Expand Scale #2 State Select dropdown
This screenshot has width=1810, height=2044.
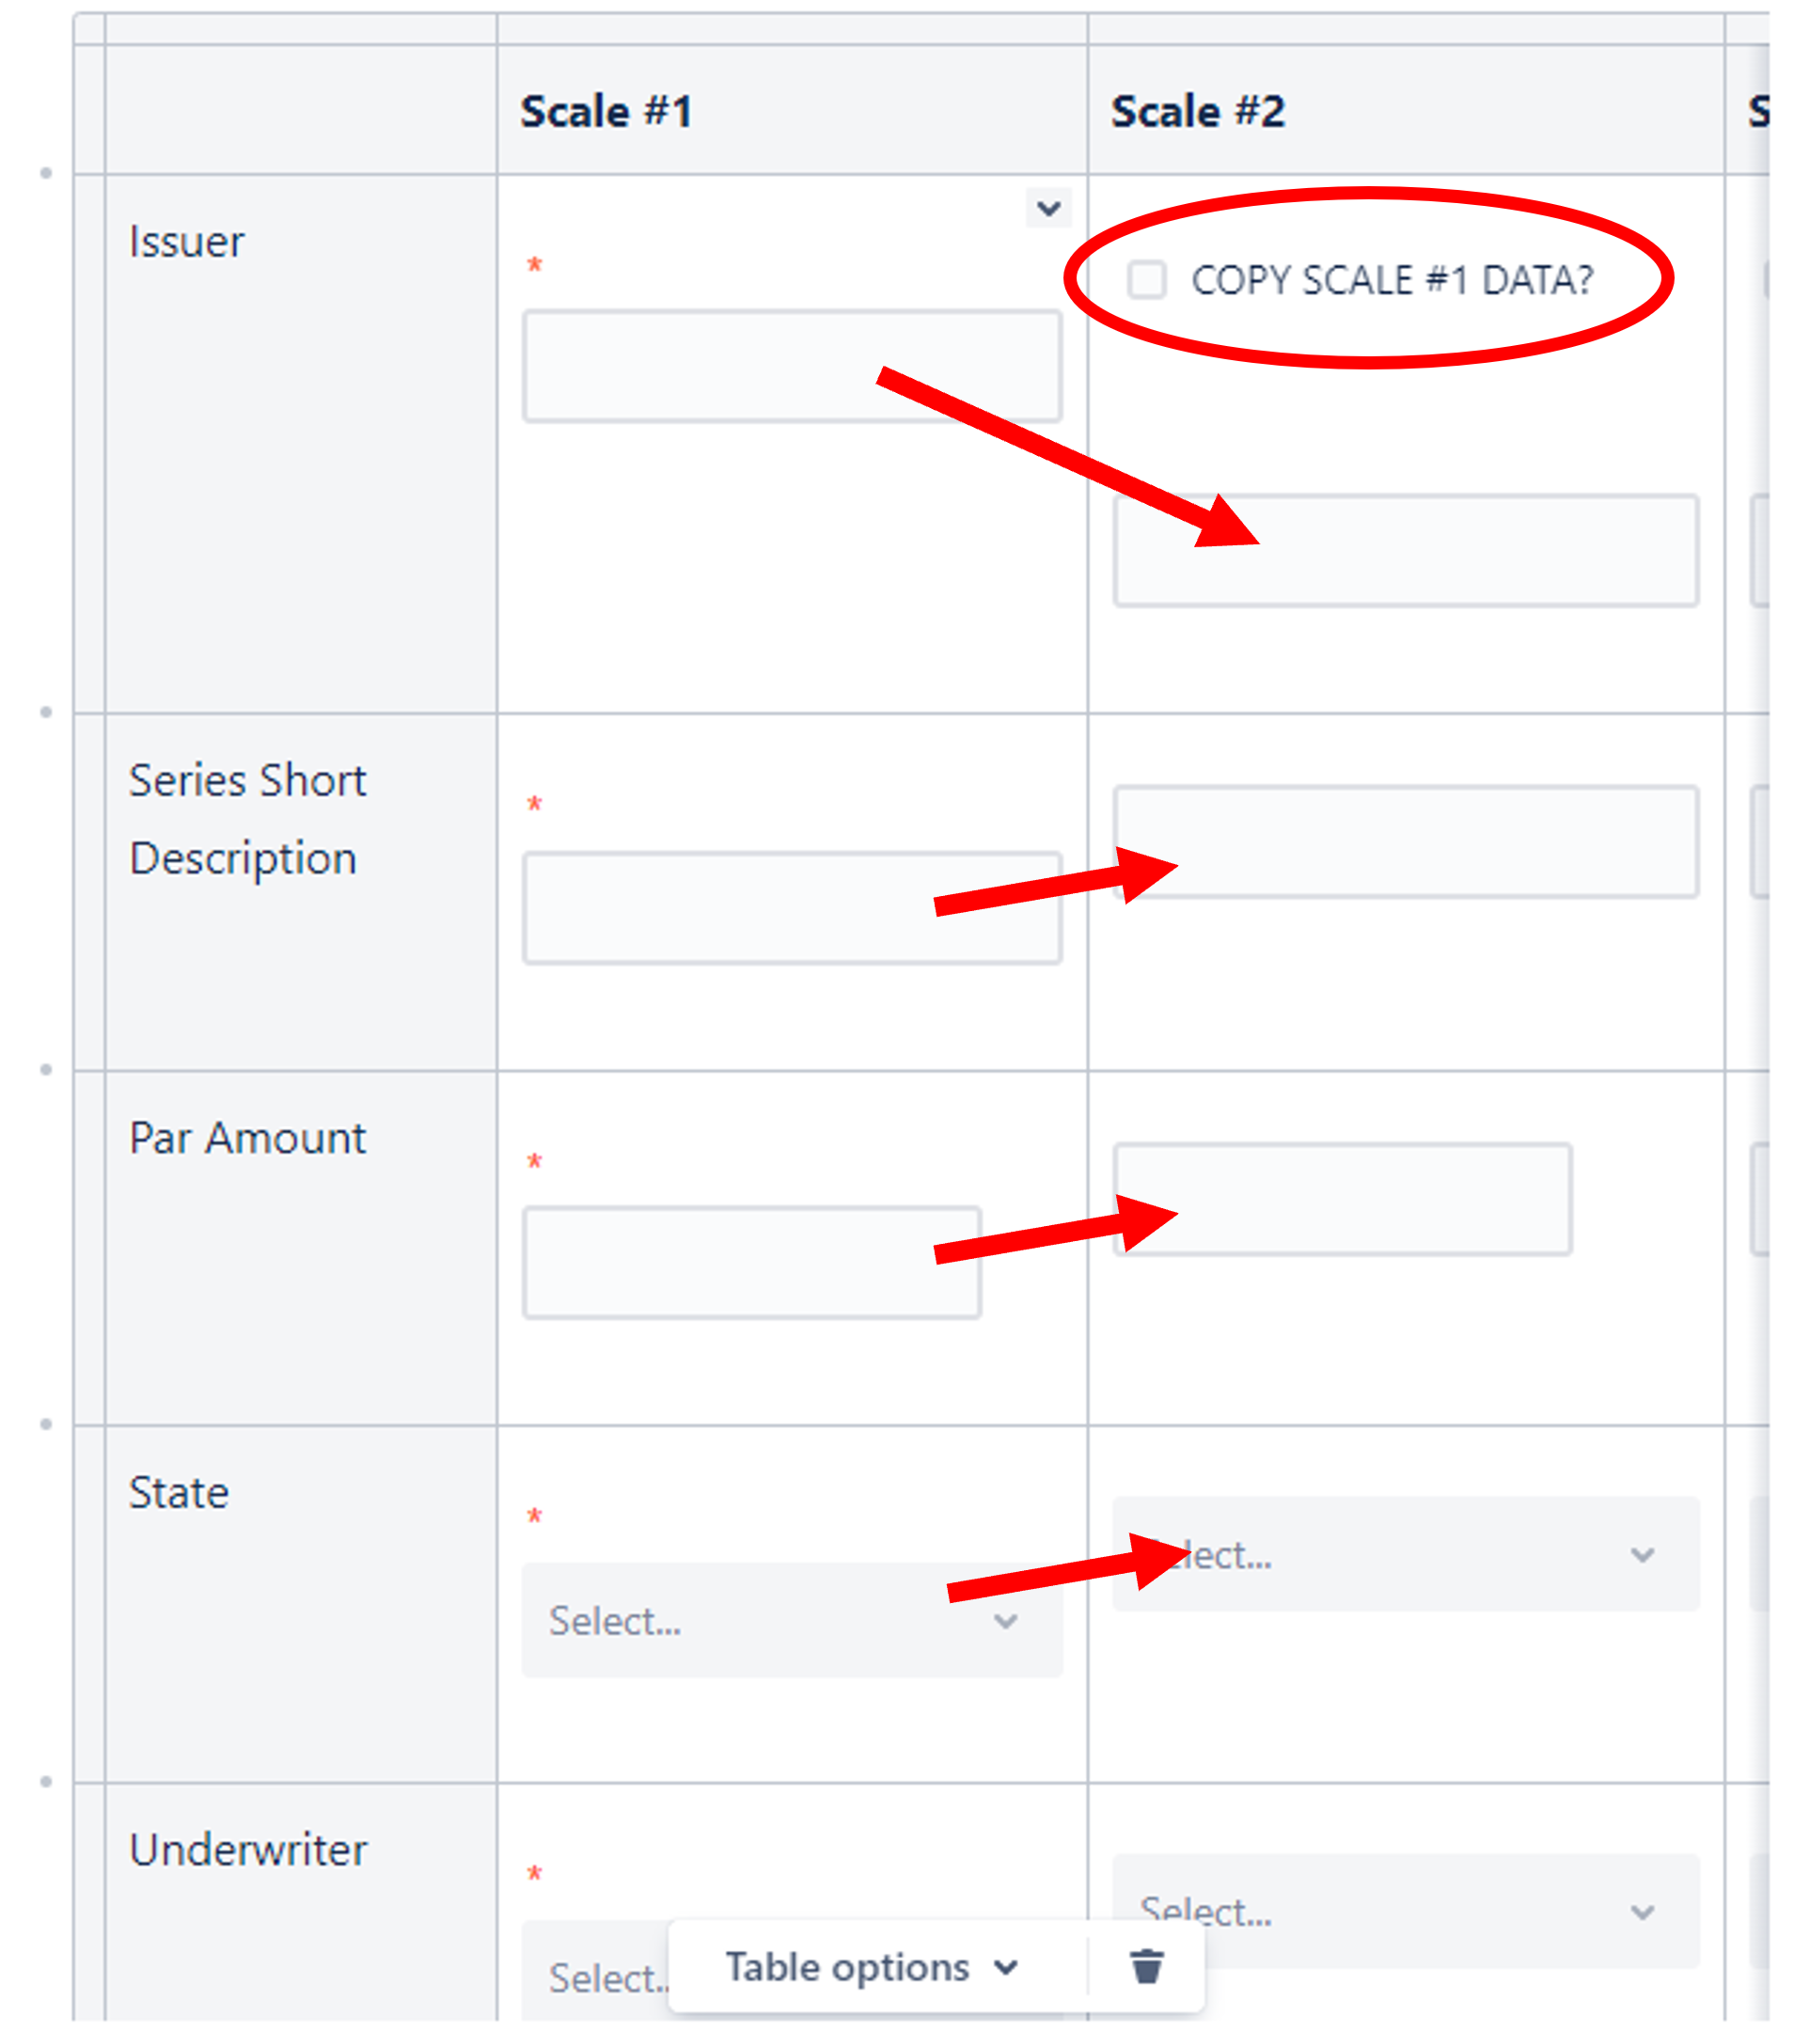click(x=1405, y=1554)
